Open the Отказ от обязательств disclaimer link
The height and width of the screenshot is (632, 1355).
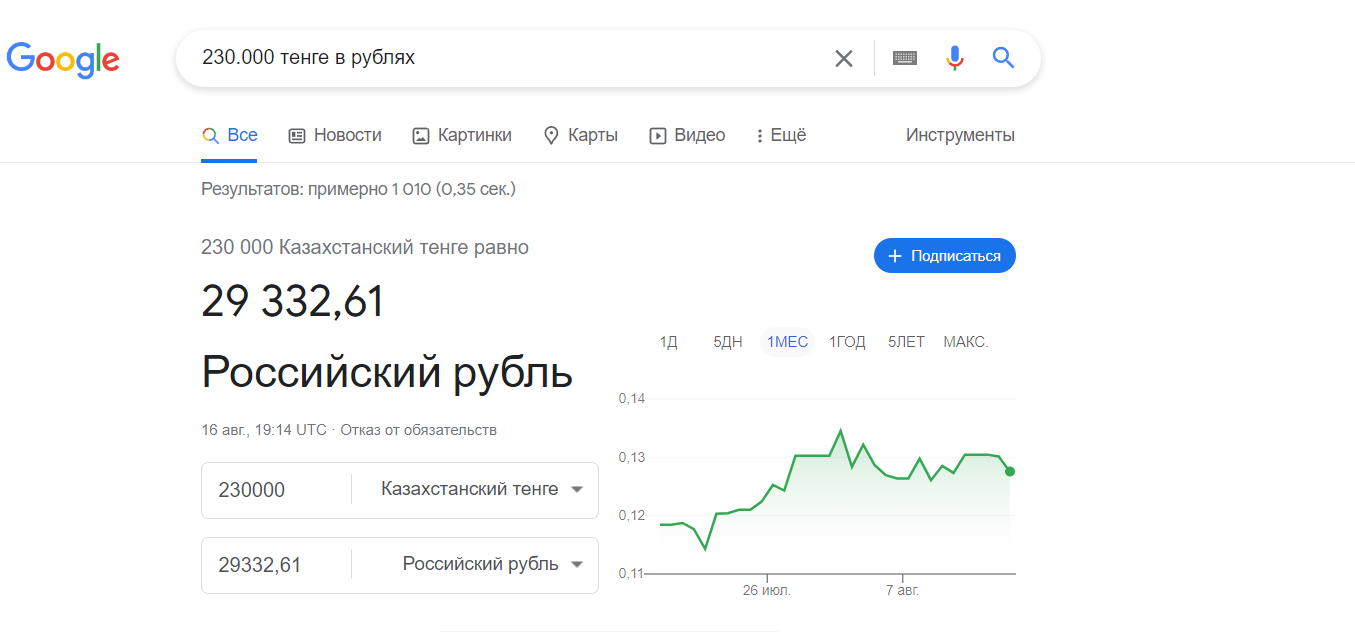click(x=418, y=430)
